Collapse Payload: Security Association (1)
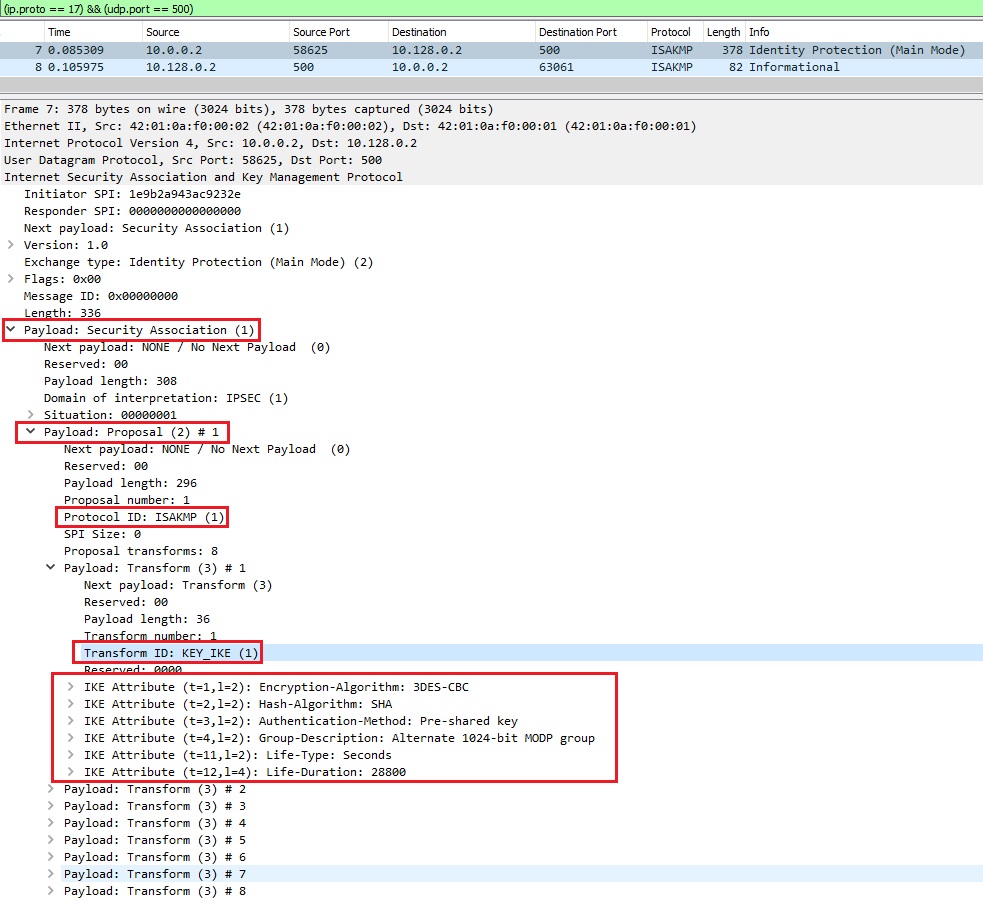 (x=11, y=330)
